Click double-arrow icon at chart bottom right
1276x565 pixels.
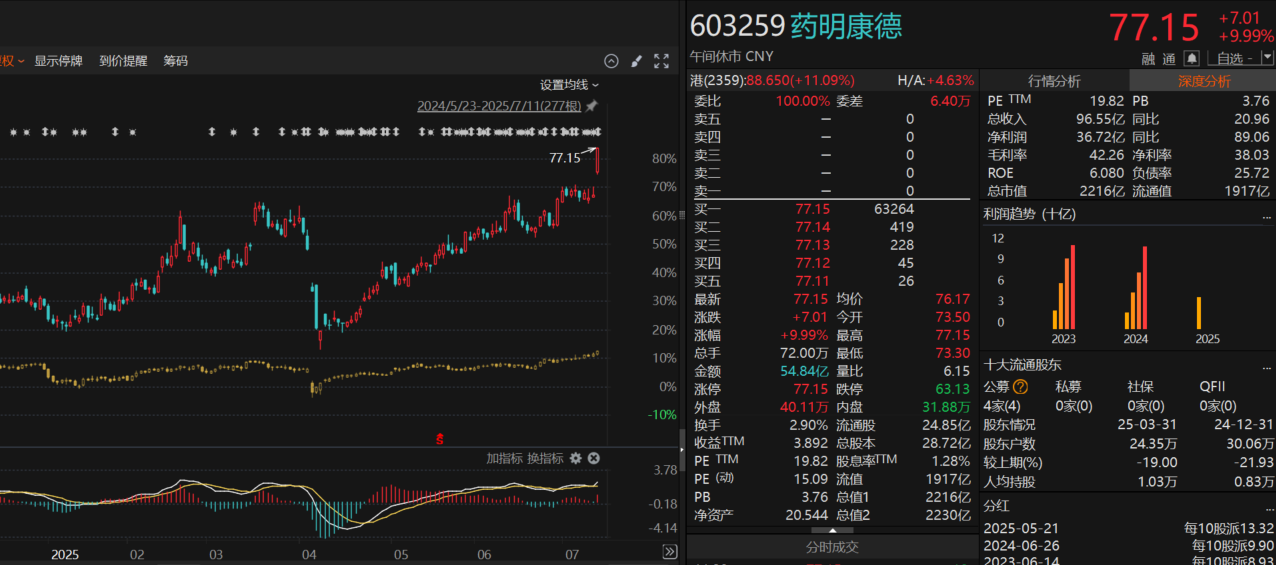(x=670, y=552)
